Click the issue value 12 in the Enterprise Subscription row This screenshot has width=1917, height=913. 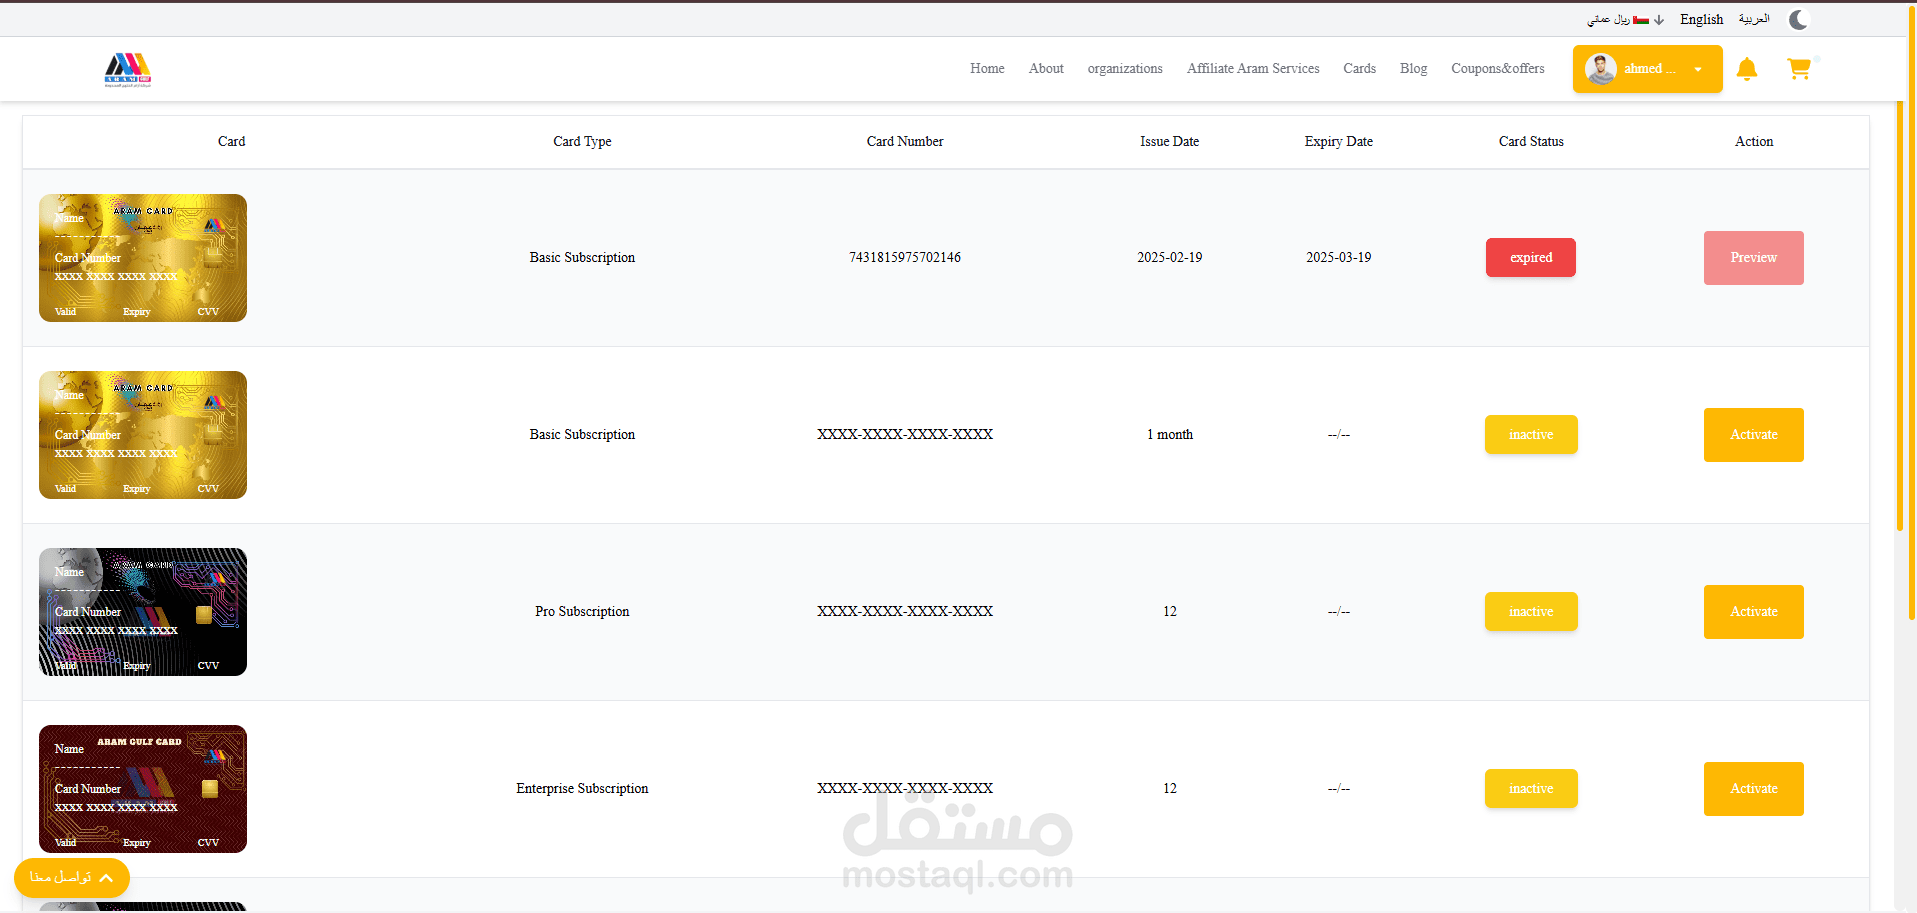1169,789
